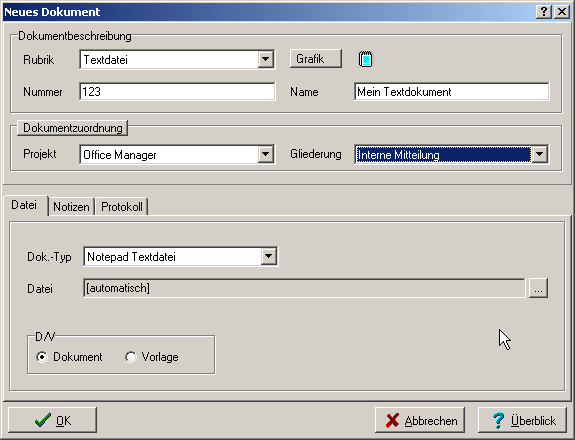Click into the Nummer input field
575x440 pixels.
(x=177, y=91)
